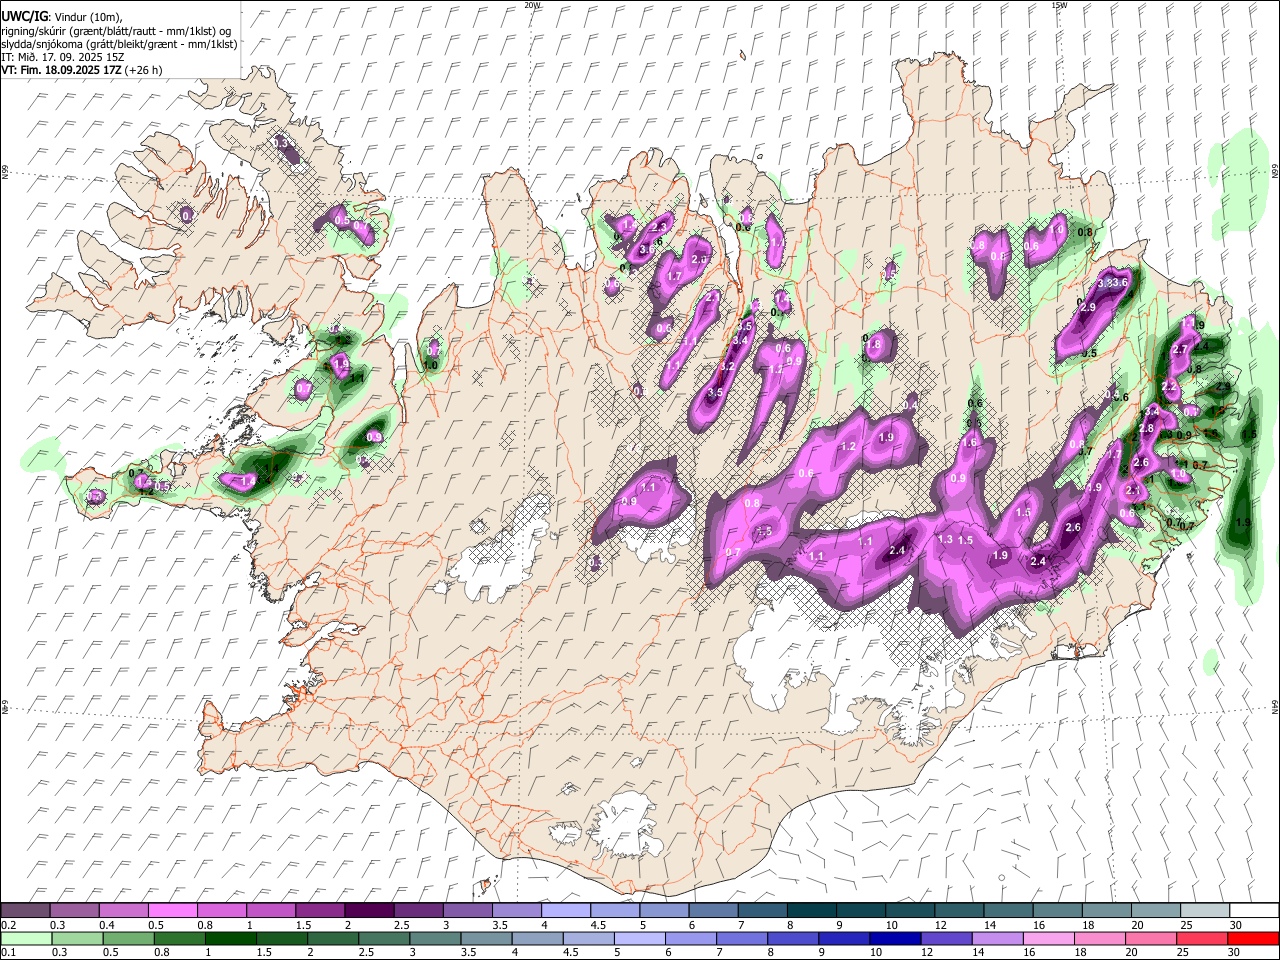Click the bright red lower swatch labeled 30
The width and height of the screenshot is (1280, 960).
pyautogui.click(x=1253, y=938)
